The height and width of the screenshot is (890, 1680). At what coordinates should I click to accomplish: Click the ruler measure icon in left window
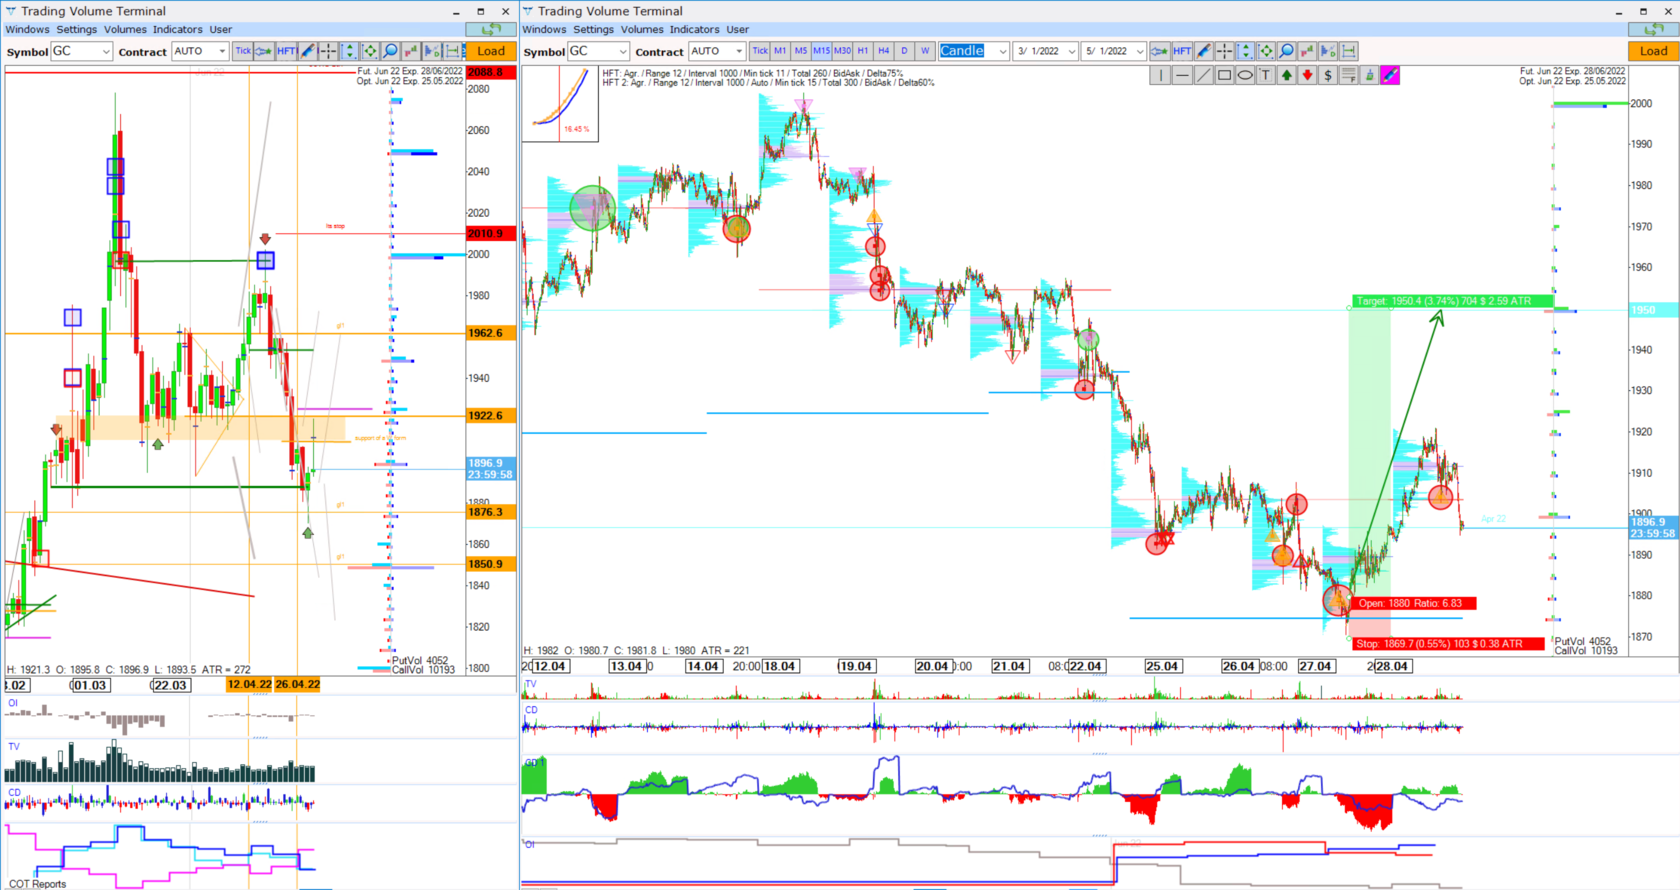coord(452,51)
